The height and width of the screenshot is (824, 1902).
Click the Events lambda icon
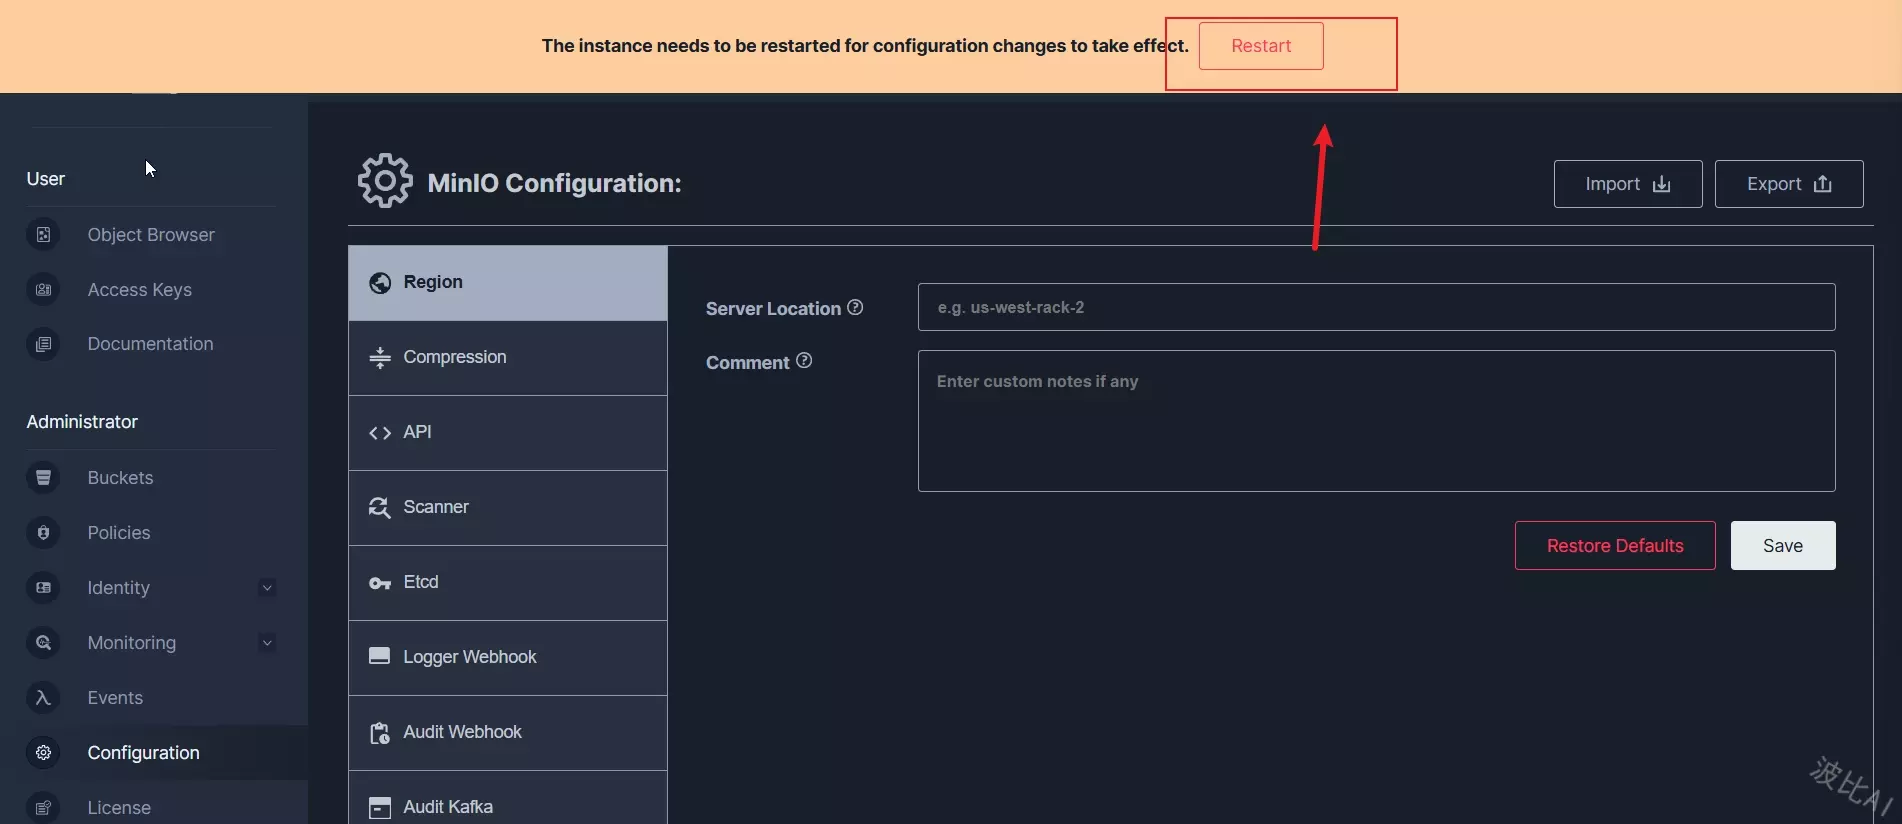tap(43, 698)
